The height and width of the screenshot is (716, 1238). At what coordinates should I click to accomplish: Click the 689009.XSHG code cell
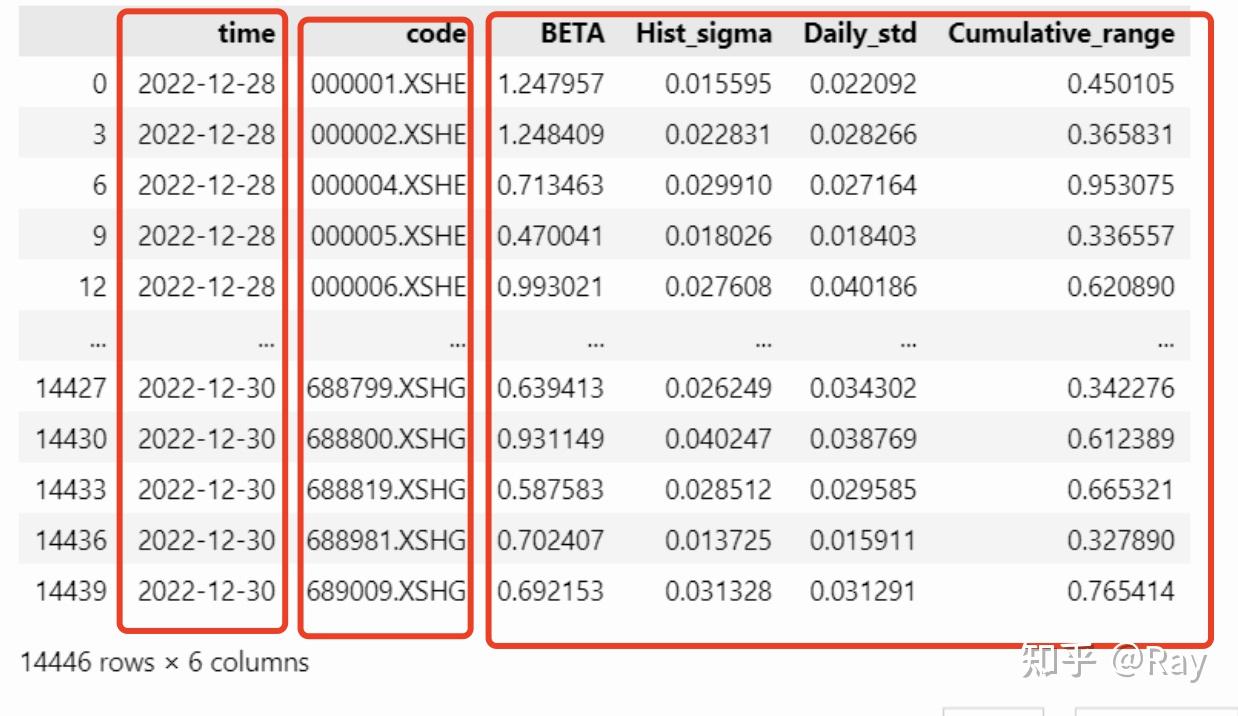click(x=386, y=591)
